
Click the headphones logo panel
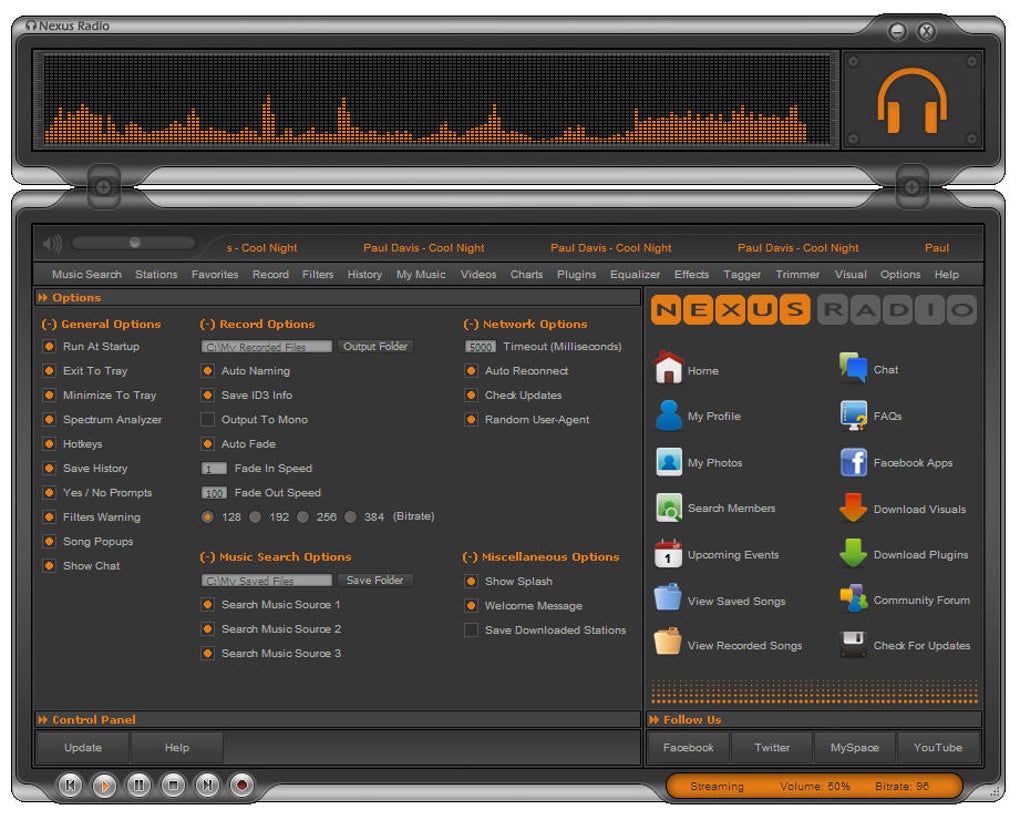pyautogui.click(x=912, y=100)
